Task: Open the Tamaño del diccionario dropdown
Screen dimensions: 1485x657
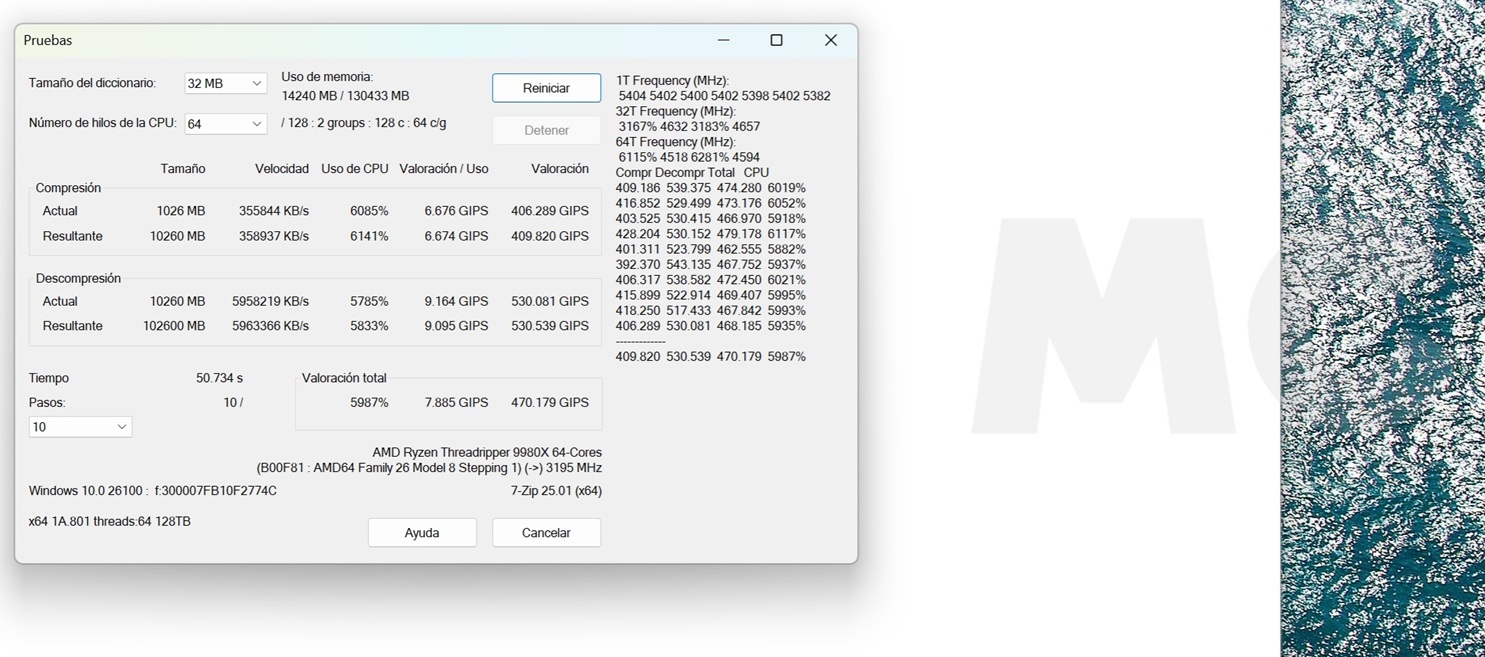Action: point(225,83)
